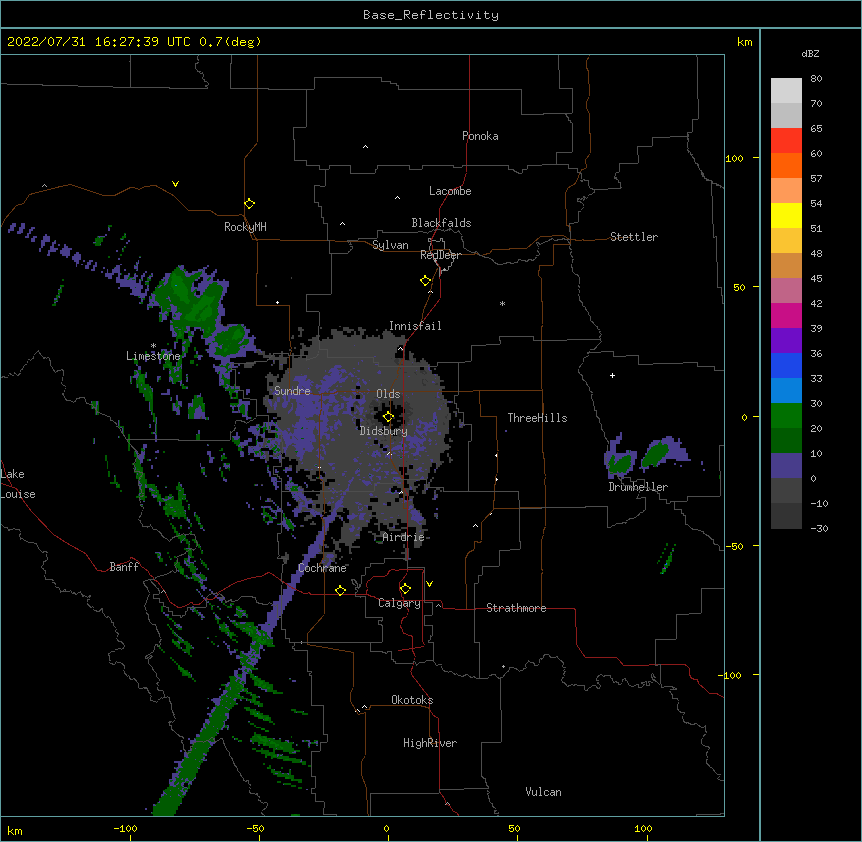
Task: Click the Innisfail city label
Action: 415,326
